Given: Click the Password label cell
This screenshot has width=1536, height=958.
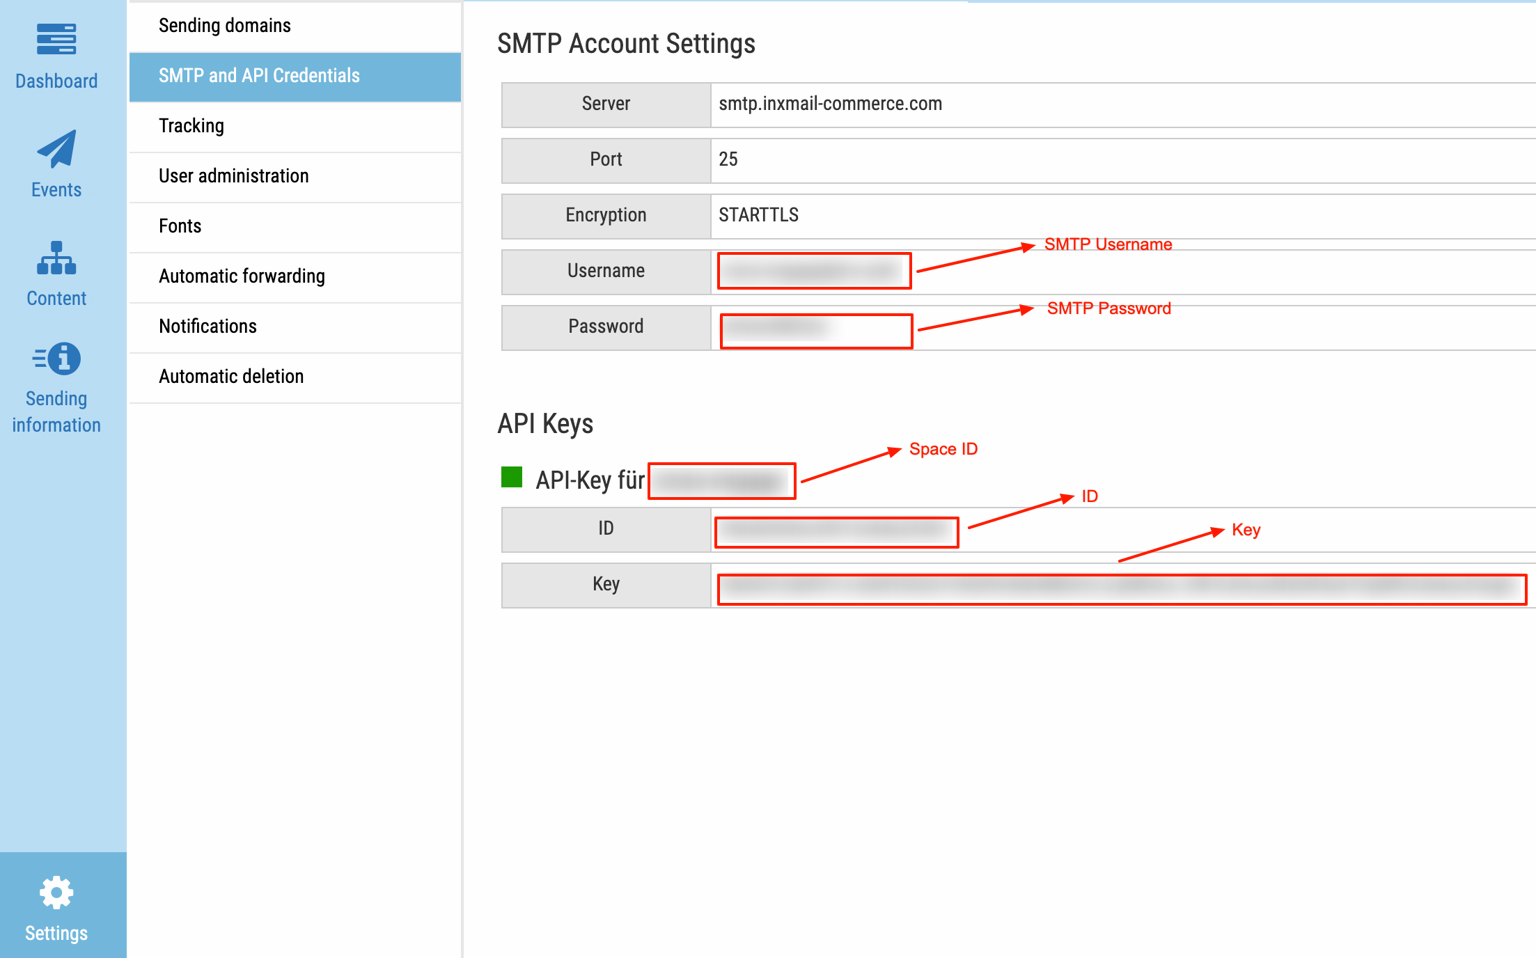Looking at the screenshot, I should pos(606,327).
